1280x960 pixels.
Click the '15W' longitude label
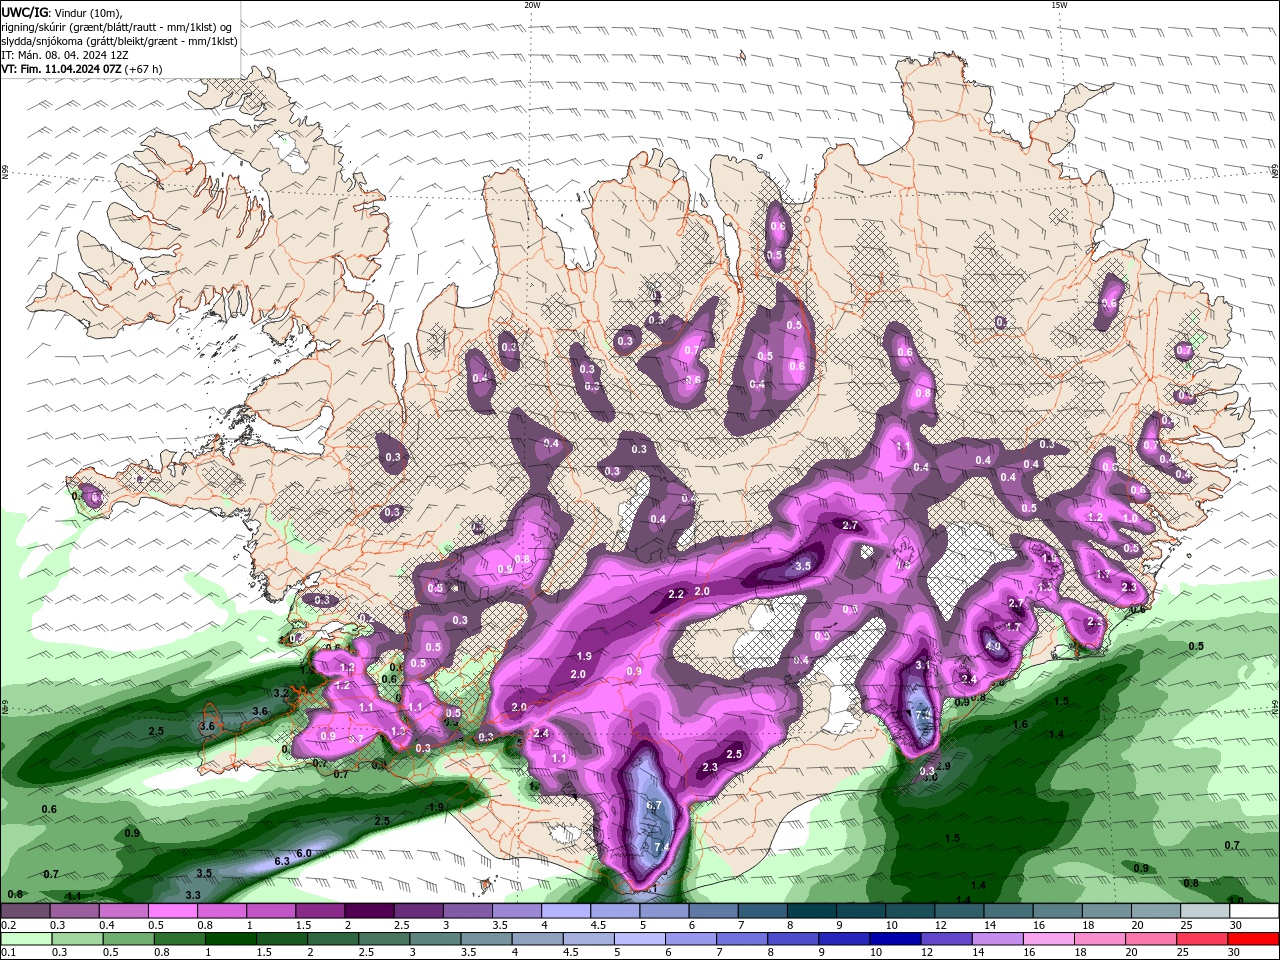pos(1059,5)
